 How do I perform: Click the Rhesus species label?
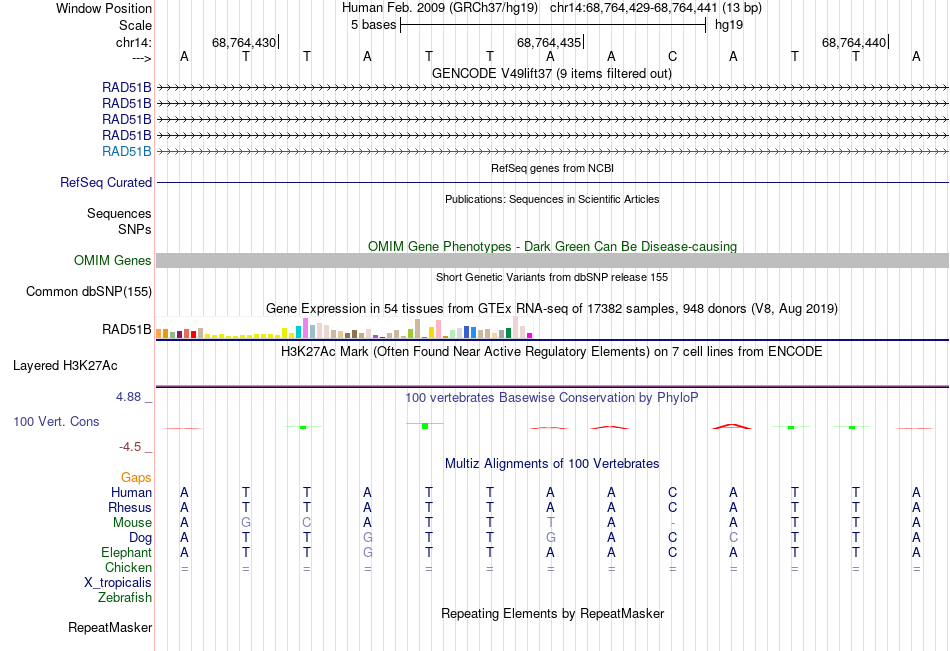[130, 507]
